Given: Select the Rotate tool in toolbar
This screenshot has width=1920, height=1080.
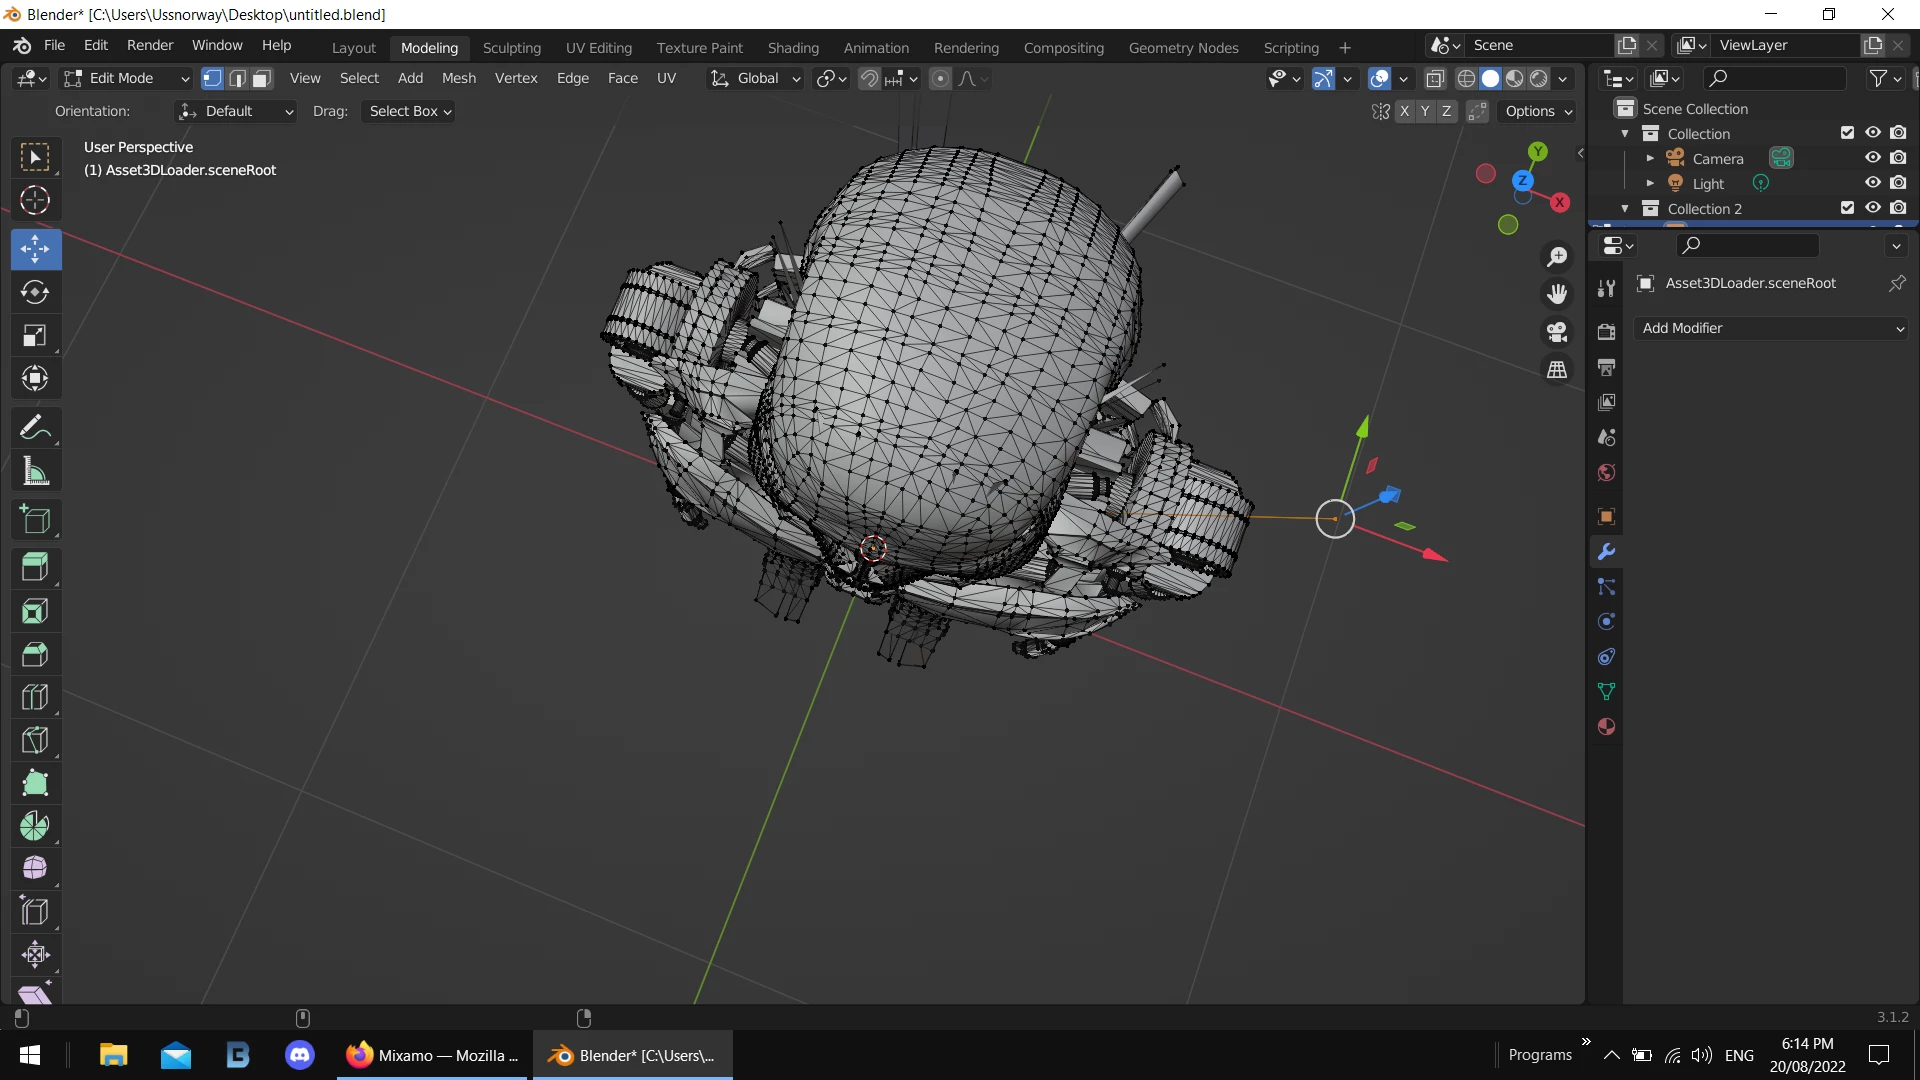Looking at the screenshot, I should (x=35, y=292).
